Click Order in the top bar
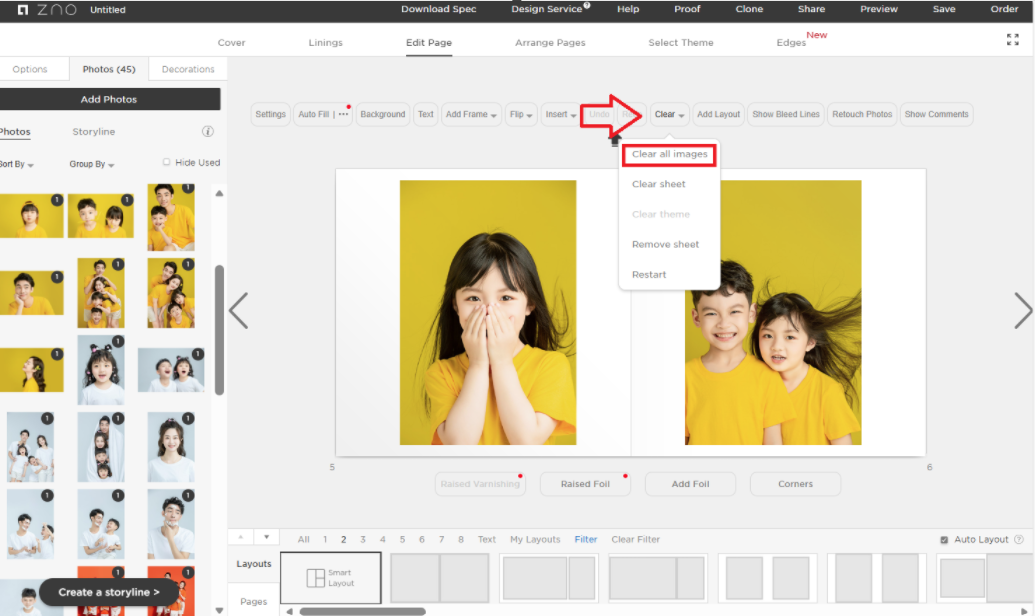1035x616 pixels. 1004,9
